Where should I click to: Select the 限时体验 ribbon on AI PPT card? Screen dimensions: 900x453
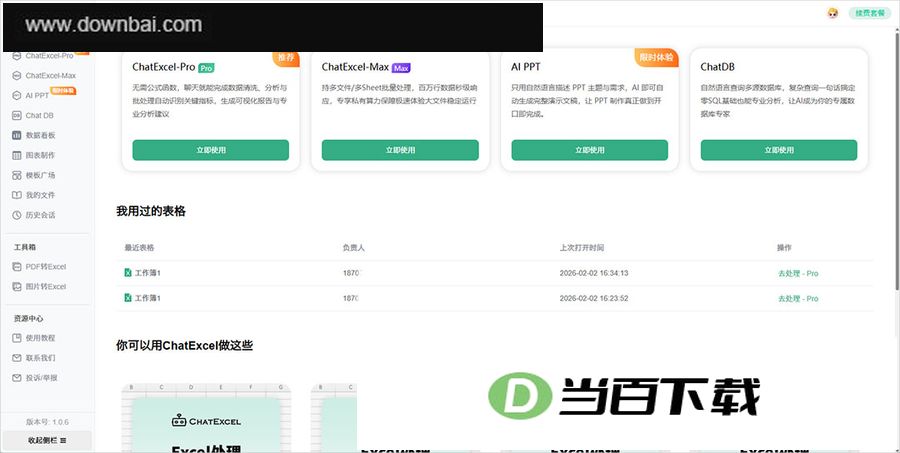click(x=657, y=57)
